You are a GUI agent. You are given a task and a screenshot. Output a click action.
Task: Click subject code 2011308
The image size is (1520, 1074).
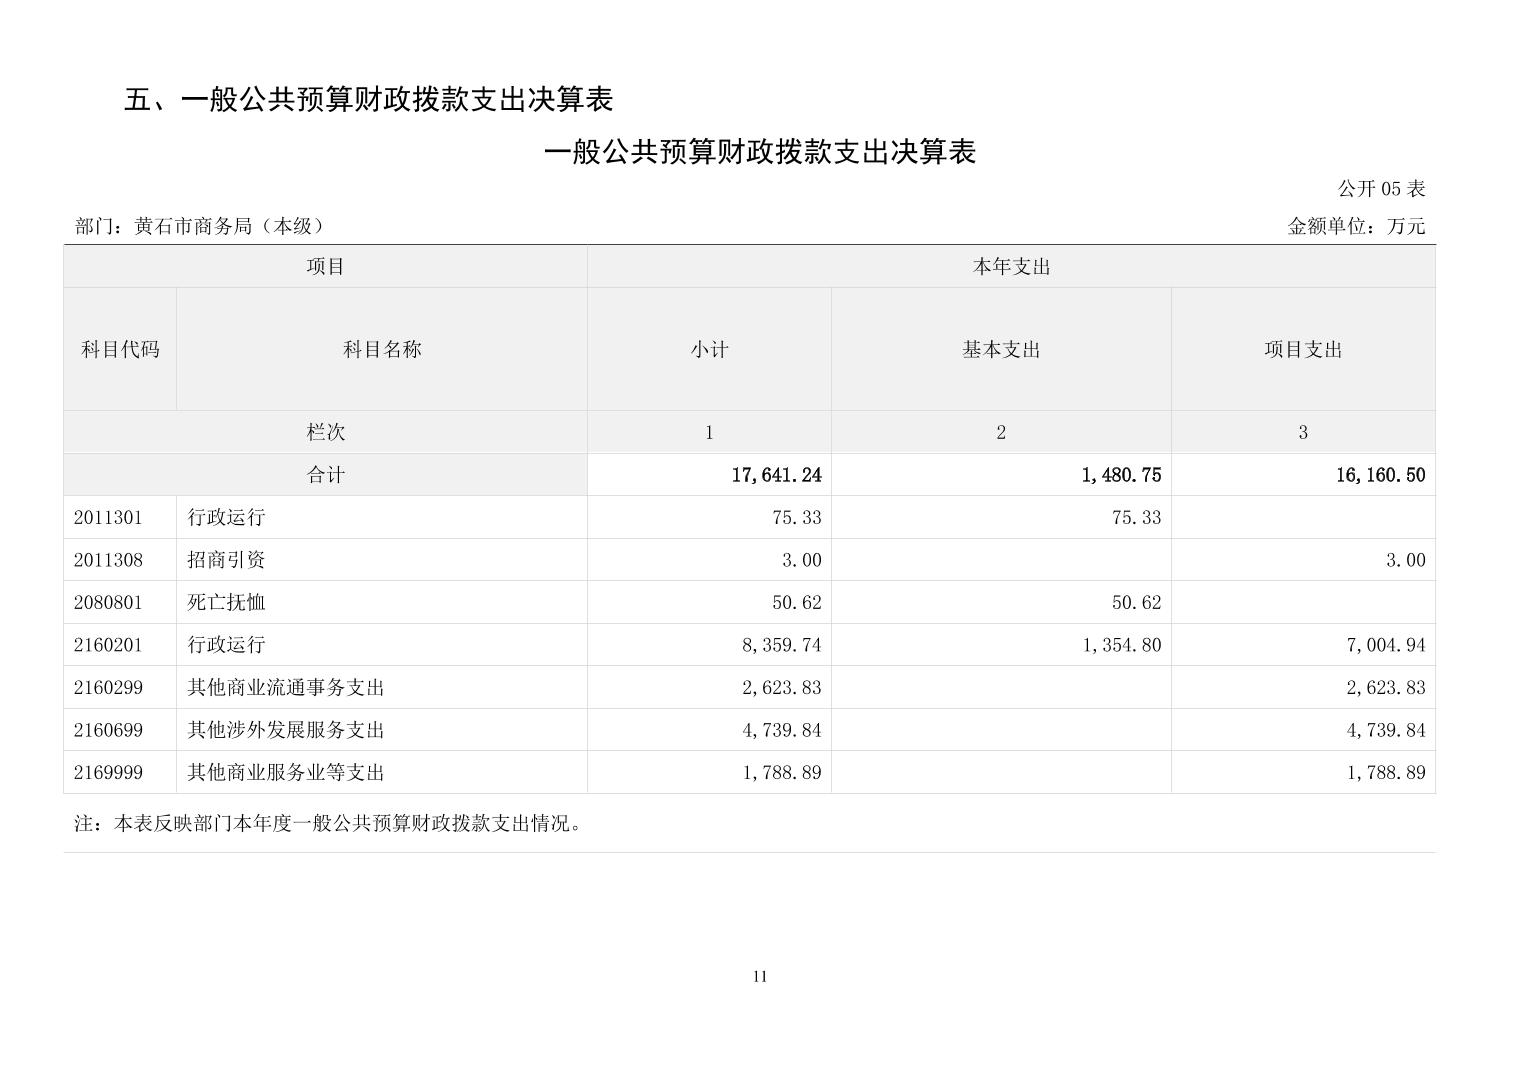108,560
